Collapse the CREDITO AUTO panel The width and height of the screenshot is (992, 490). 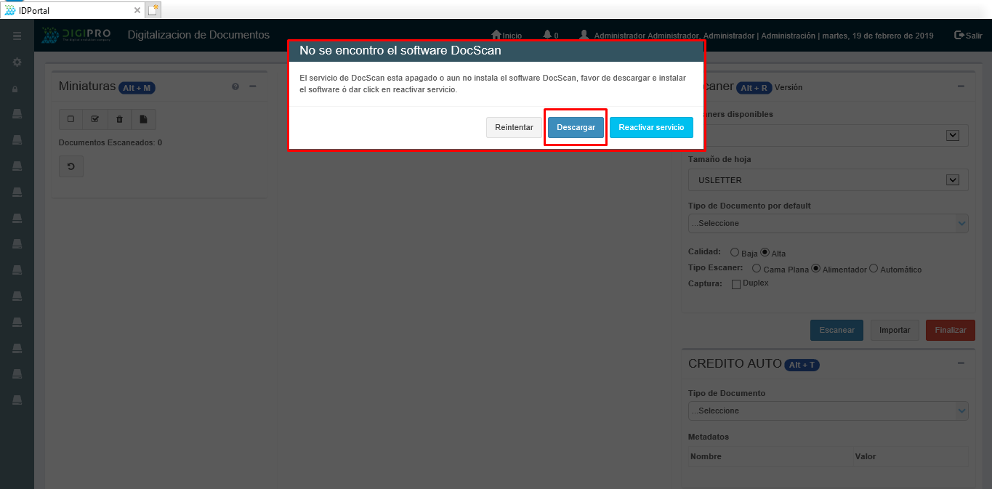click(x=960, y=363)
